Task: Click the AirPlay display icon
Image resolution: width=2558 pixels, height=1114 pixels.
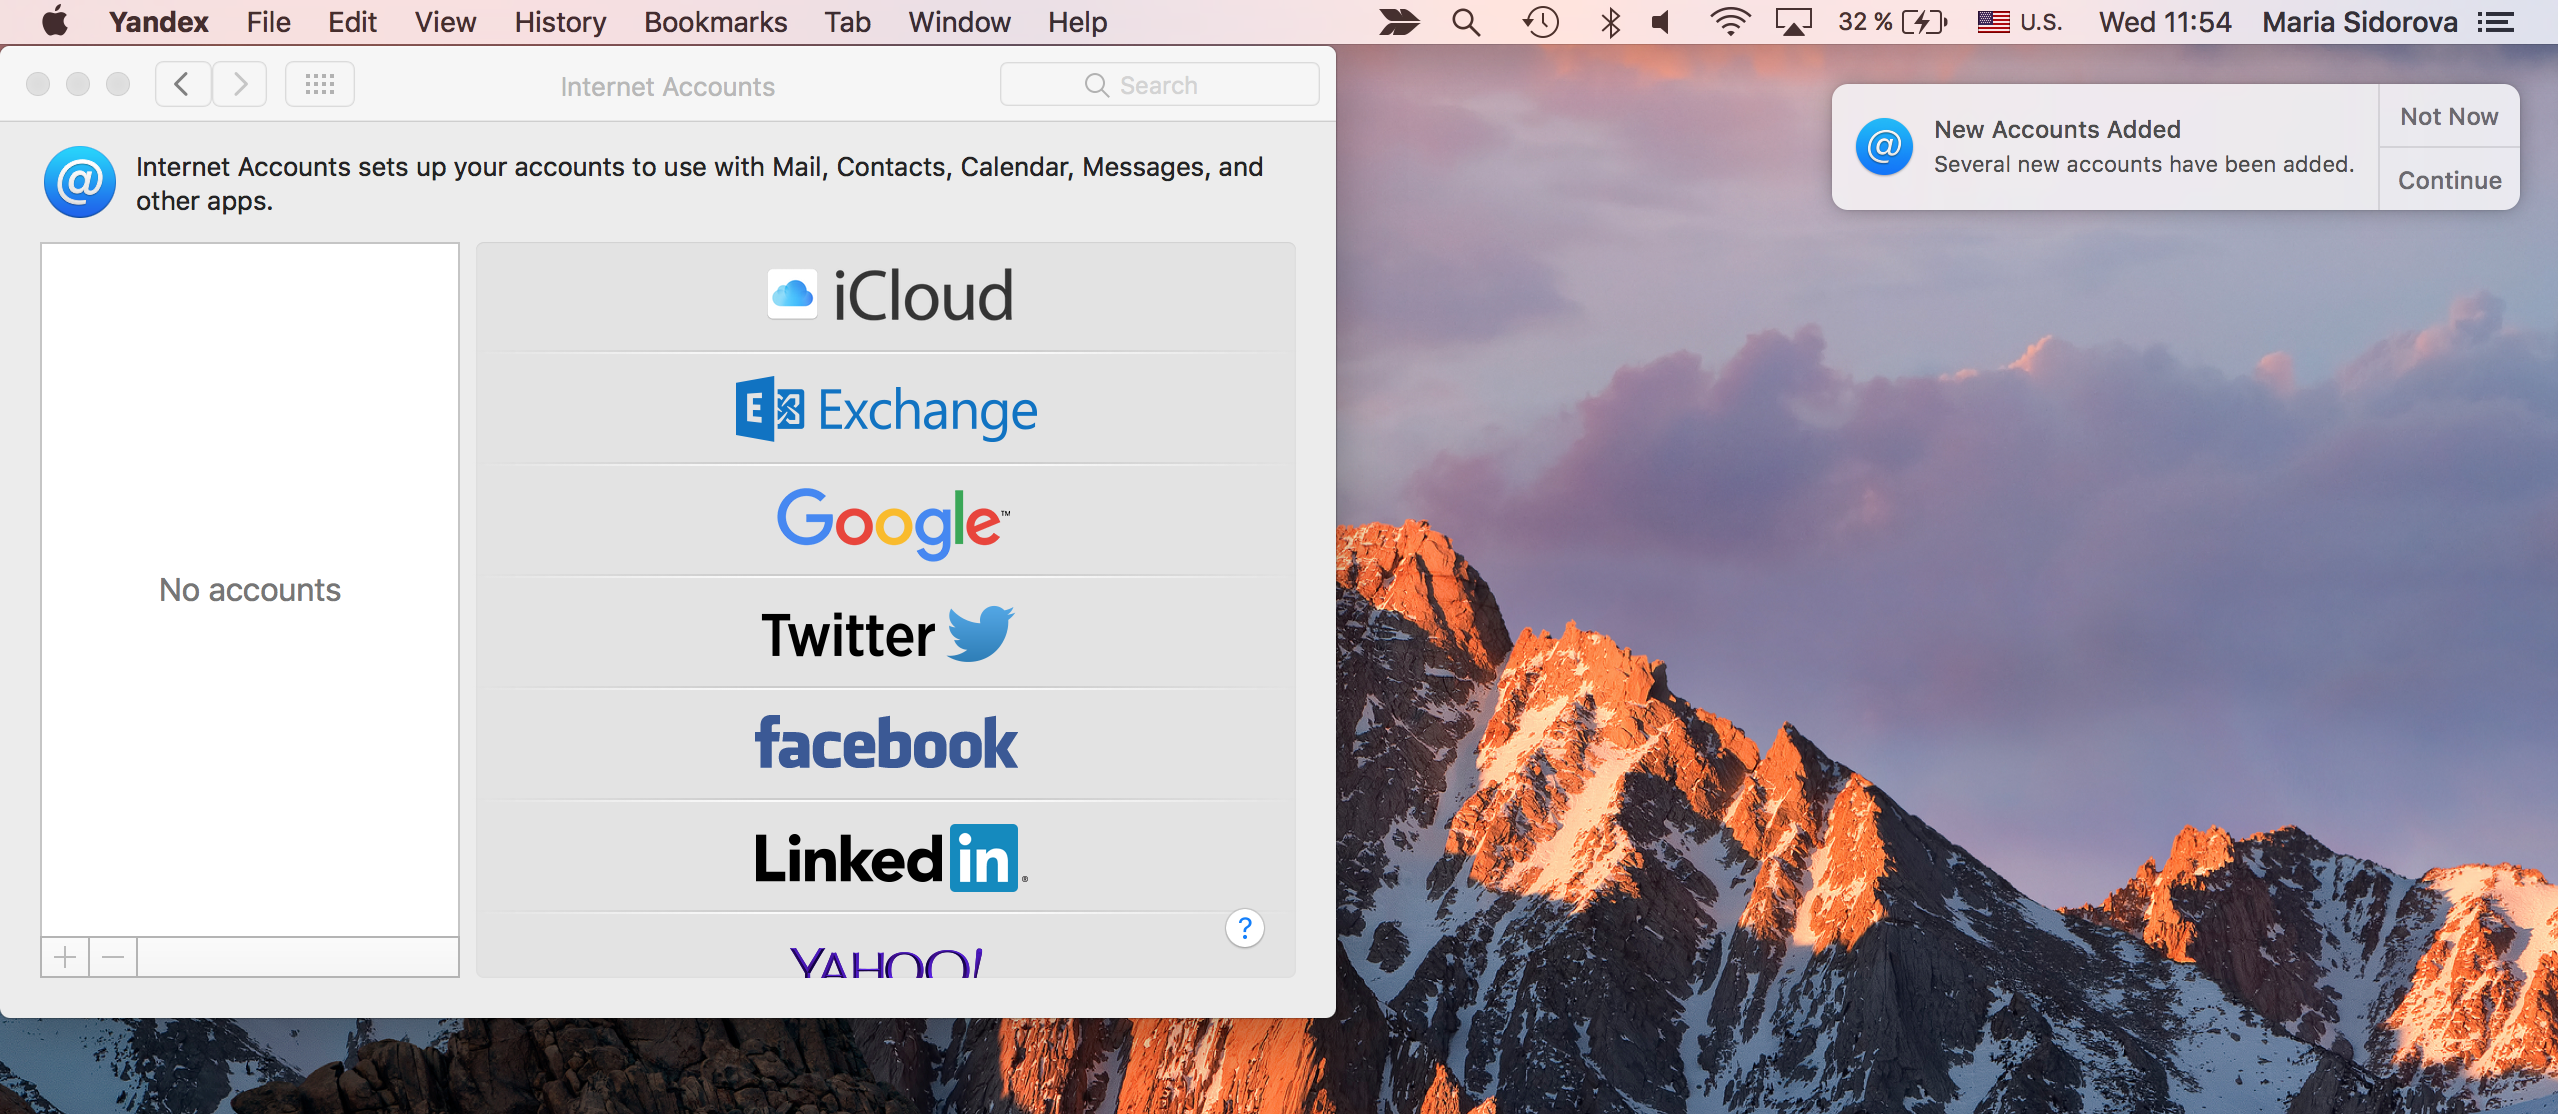Action: tap(1793, 22)
